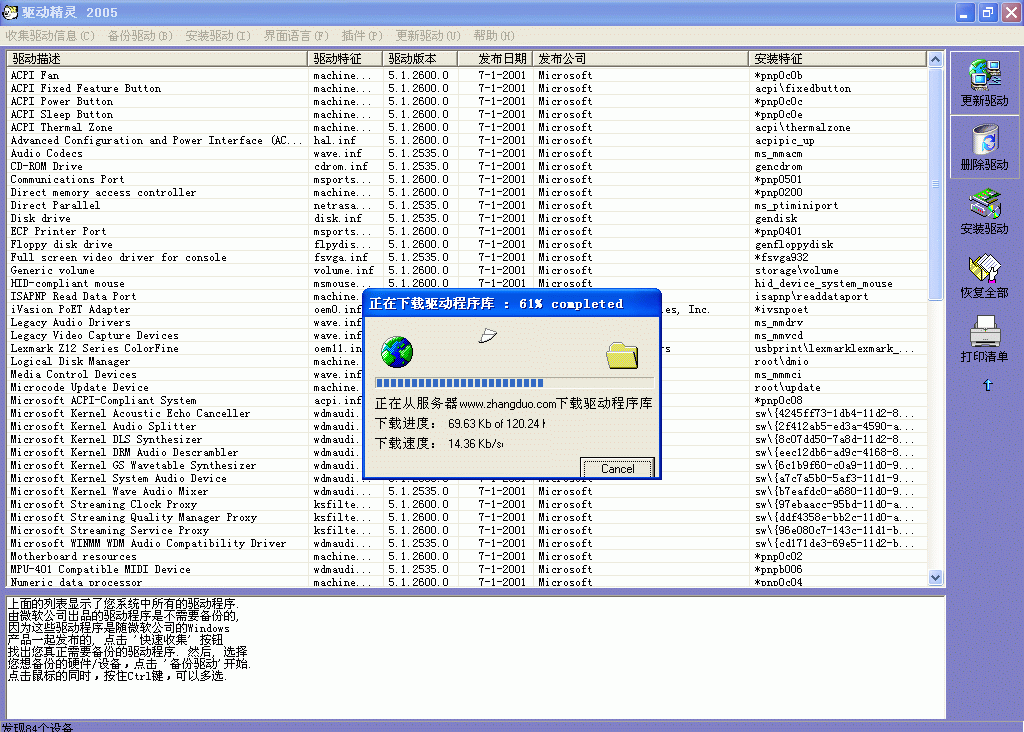Click the blue up arrow in sidebar
Viewport: 1024px width, 732px height.
(987, 385)
